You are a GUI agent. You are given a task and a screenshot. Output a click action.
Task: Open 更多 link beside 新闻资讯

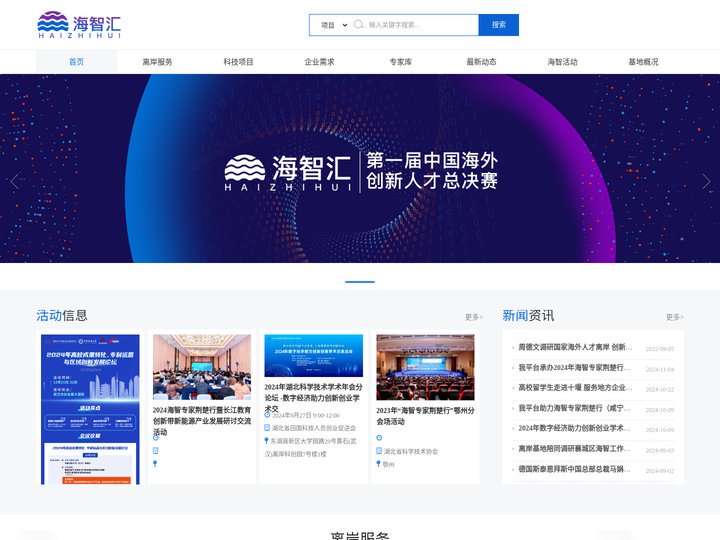pyautogui.click(x=675, y=317)
